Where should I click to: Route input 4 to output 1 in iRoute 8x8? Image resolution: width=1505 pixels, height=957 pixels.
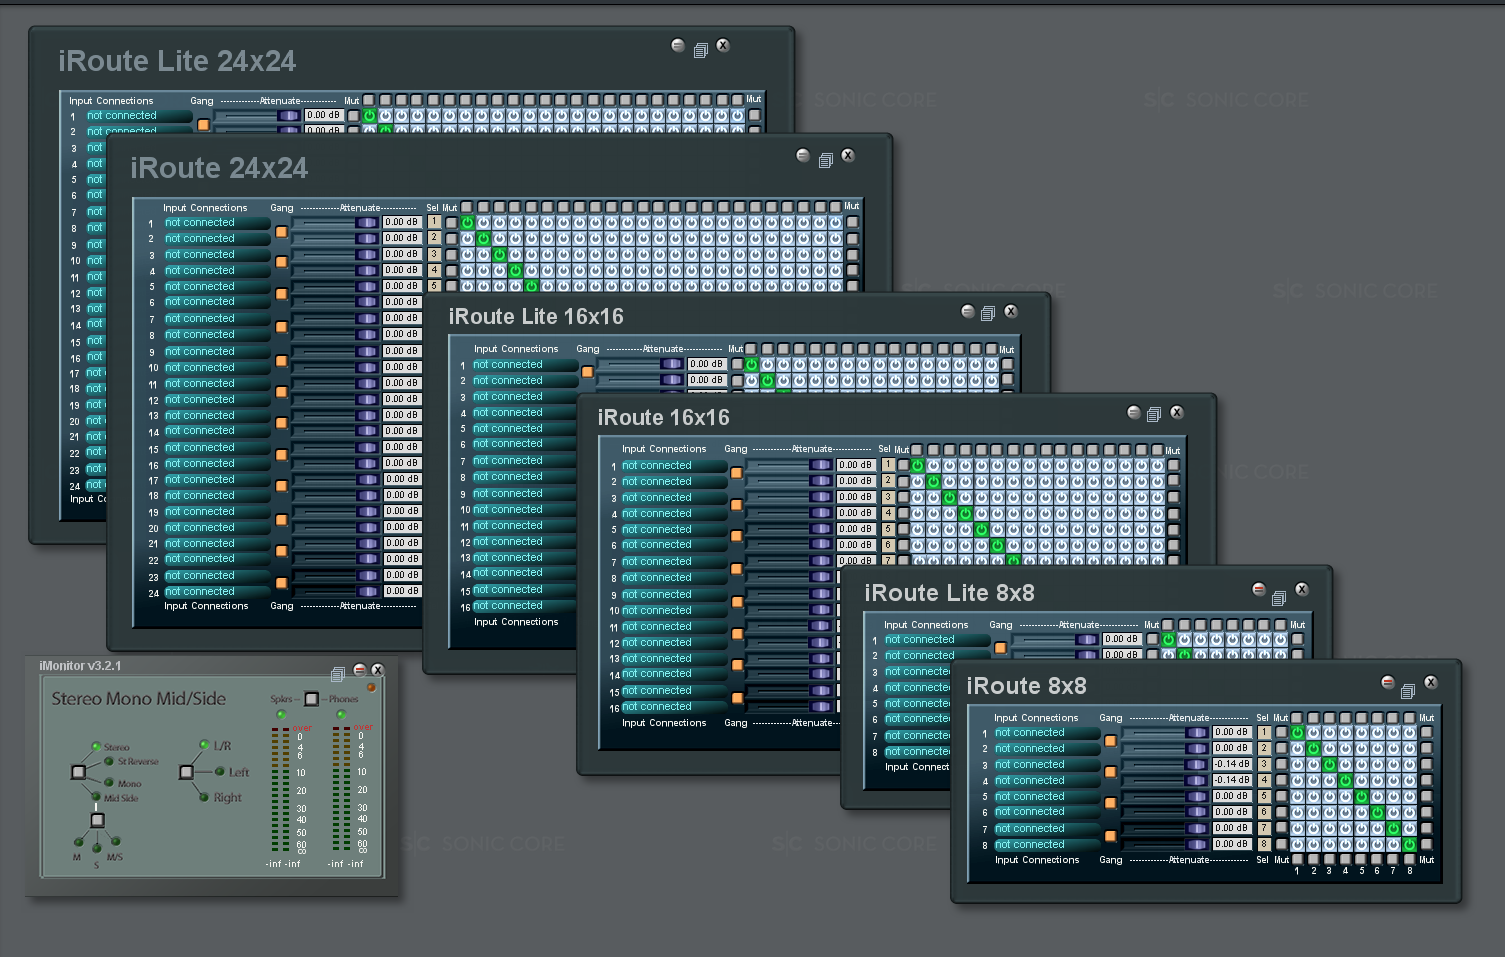pyautogui.click(x=1297, y=780)
